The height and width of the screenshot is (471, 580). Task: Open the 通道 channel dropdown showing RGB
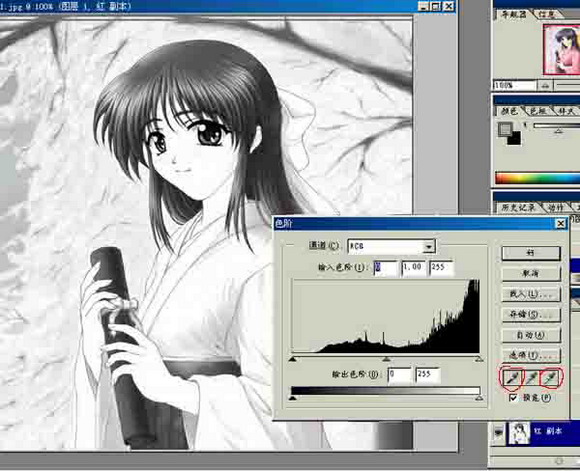pos(391,246)
